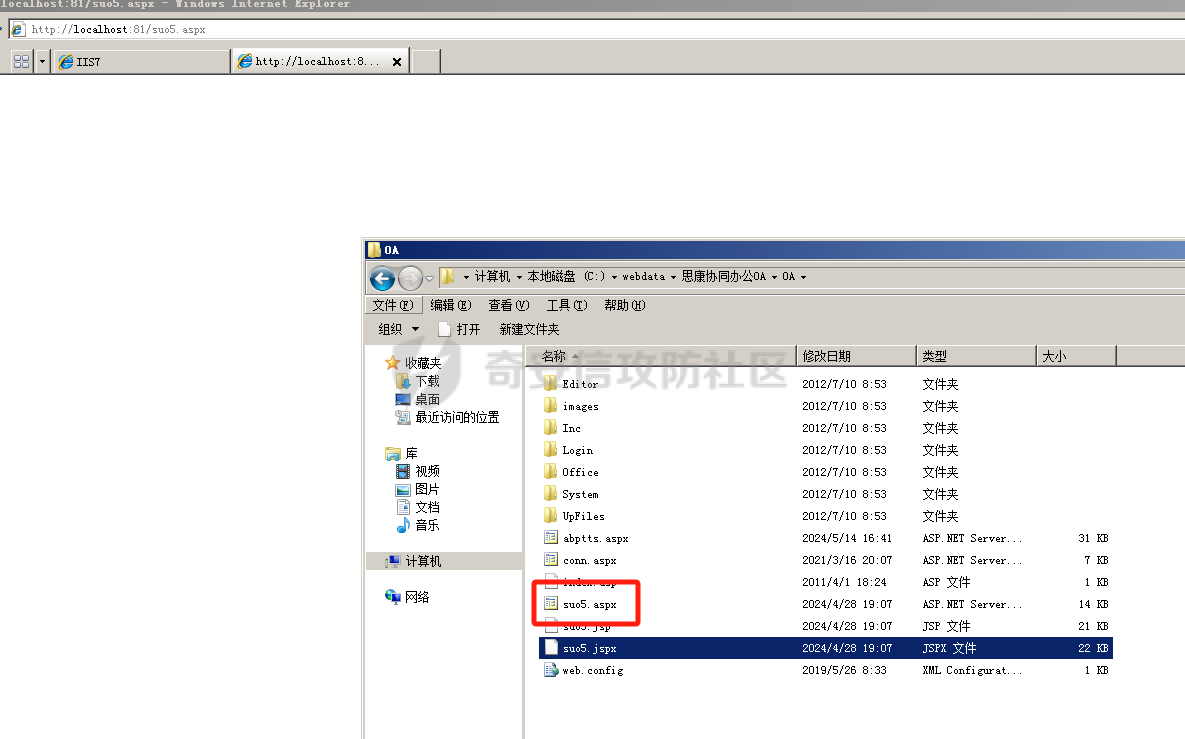Open a new blank browser tab
The width and height of the screenshot is (1185, 739).
coord(425,61)
